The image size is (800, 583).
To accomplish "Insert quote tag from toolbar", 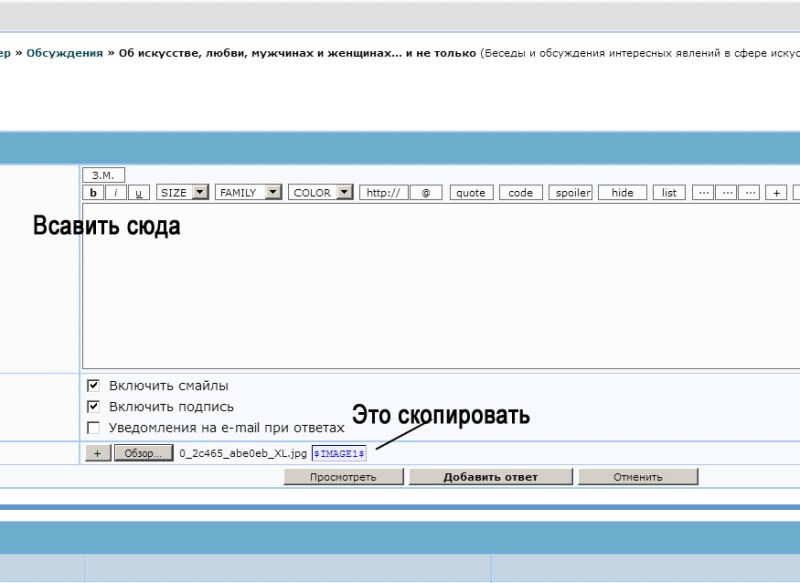I will [x=470, y=193].
